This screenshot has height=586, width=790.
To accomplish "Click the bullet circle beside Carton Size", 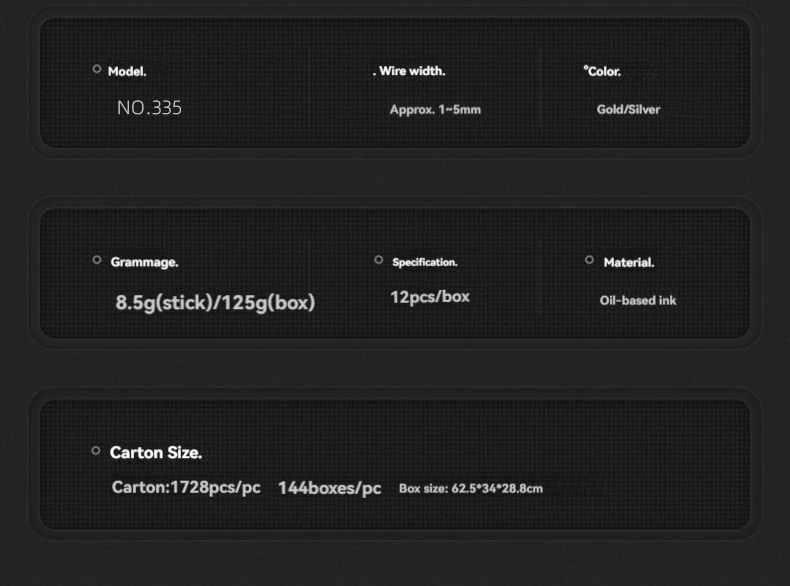I will pos(96,450).
